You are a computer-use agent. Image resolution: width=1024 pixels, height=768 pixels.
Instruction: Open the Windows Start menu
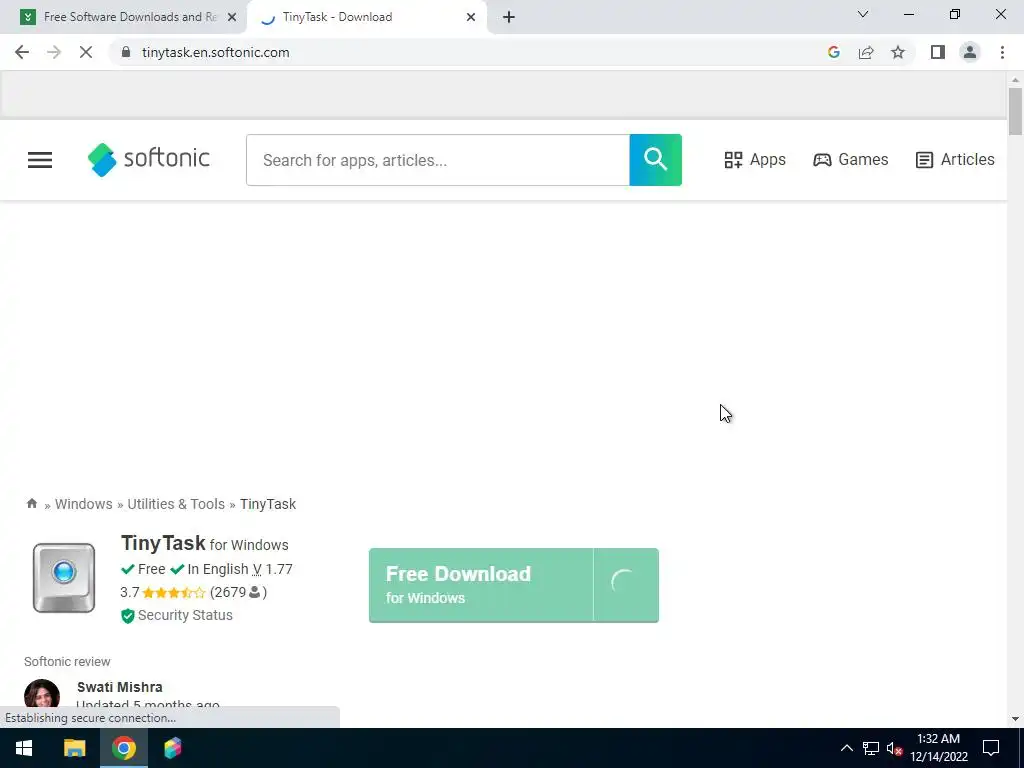24,748
